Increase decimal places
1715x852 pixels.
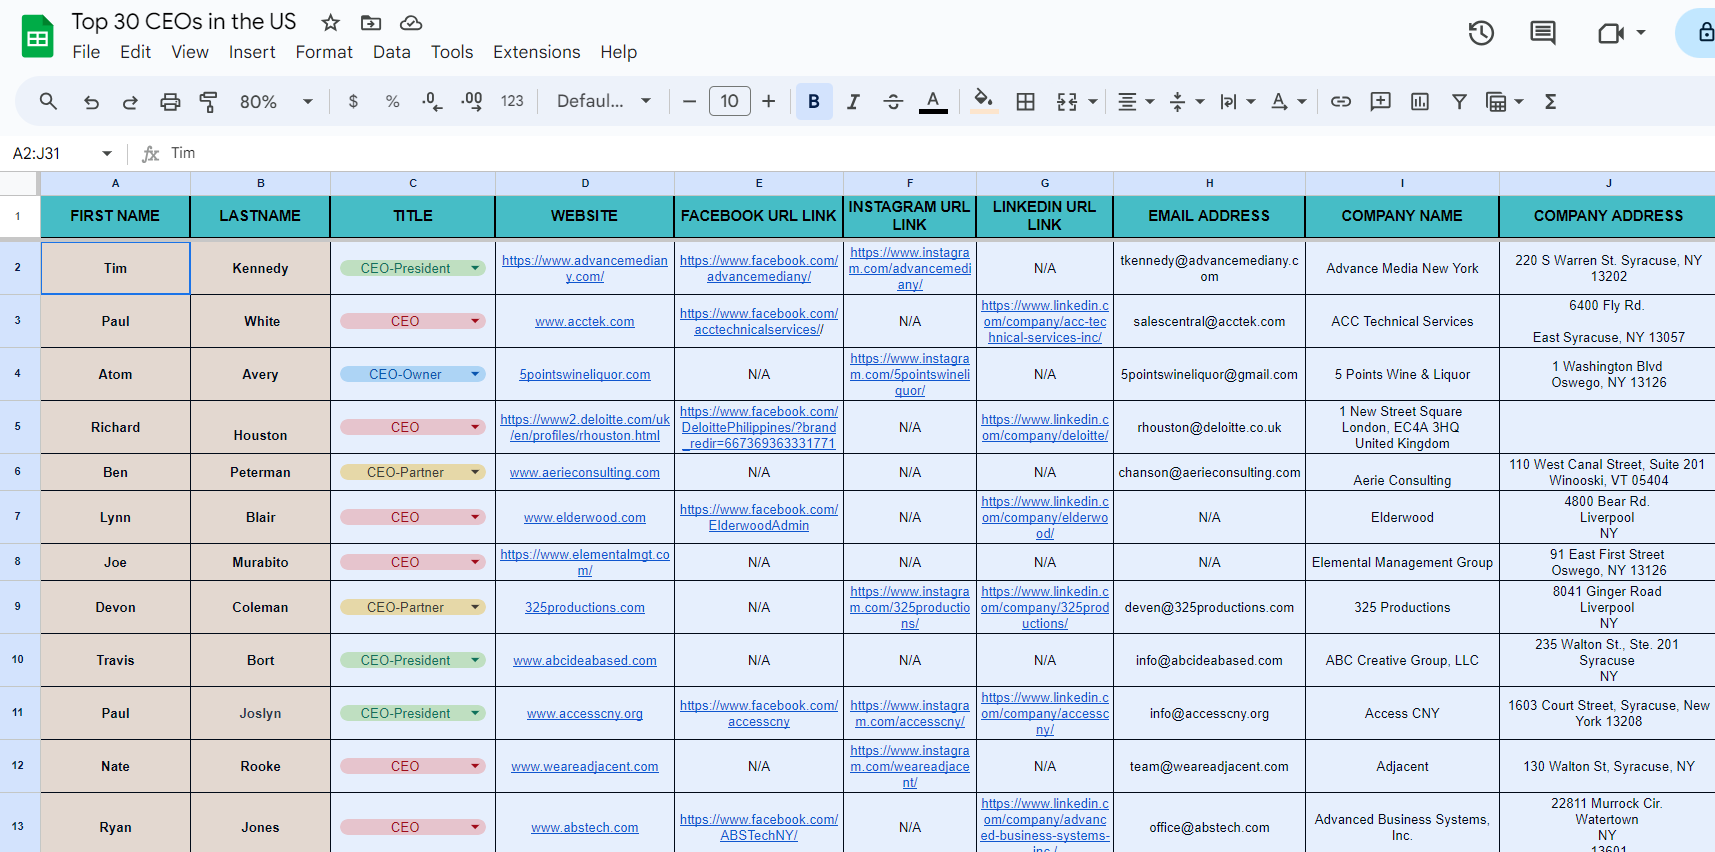472,101
